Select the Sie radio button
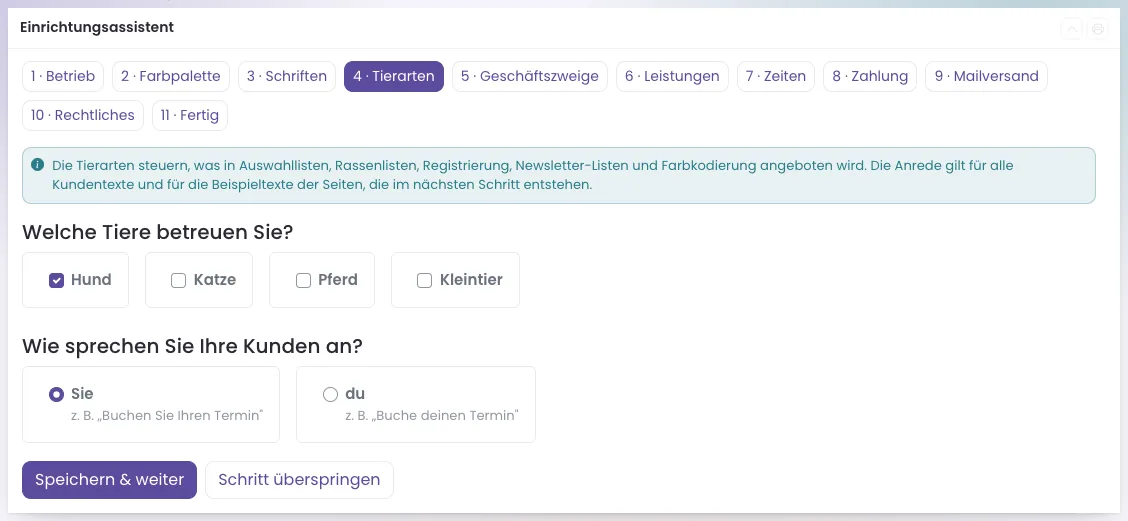This screenshot has width=1128, height=521. tap(56, 394)
